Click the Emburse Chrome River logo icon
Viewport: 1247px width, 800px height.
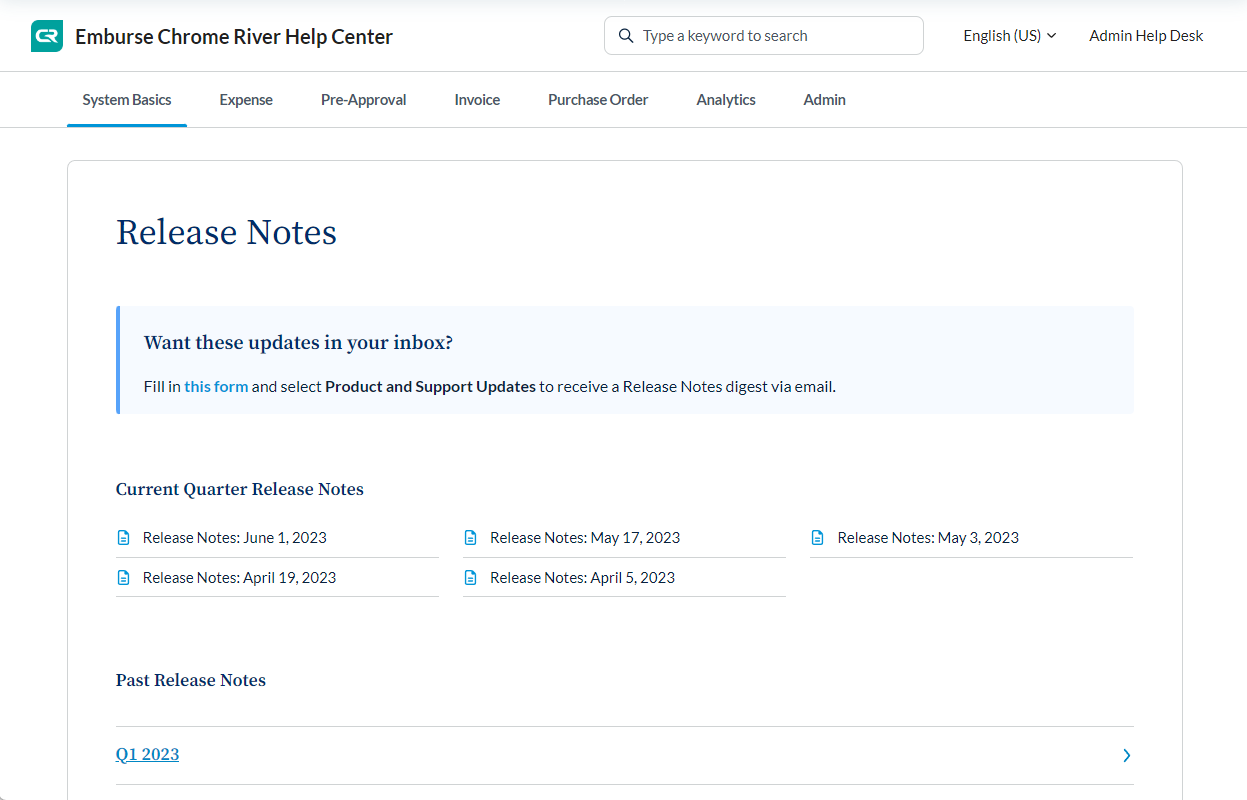[47, 36]
